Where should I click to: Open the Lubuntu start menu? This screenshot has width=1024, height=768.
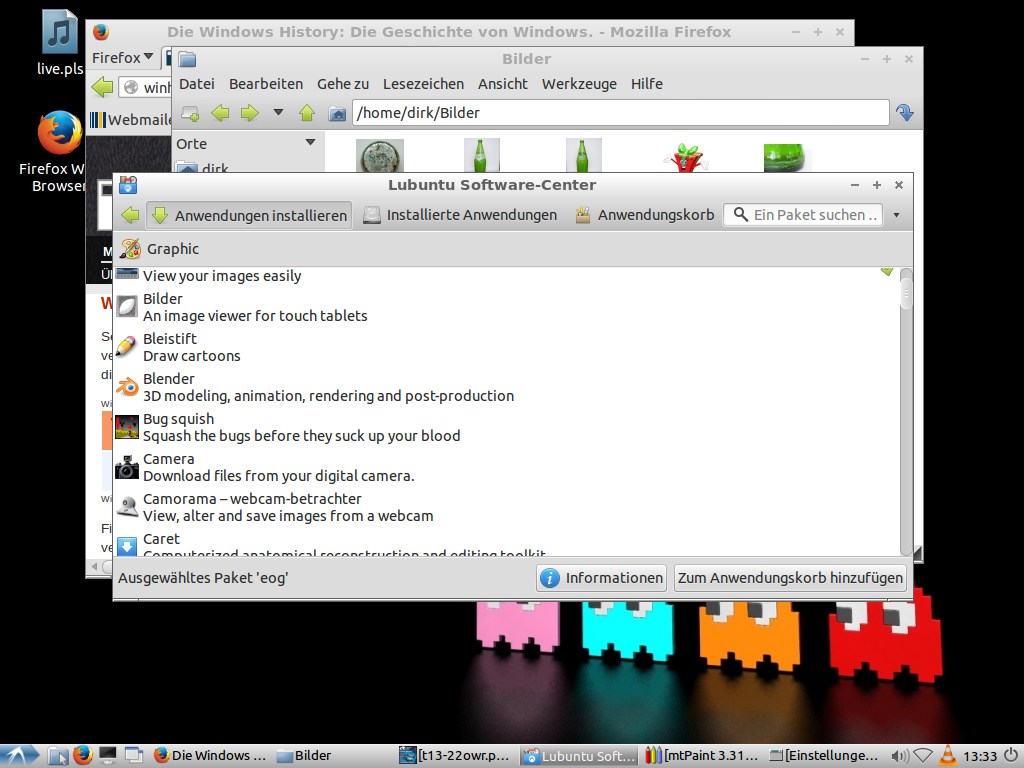coord(18,756)
